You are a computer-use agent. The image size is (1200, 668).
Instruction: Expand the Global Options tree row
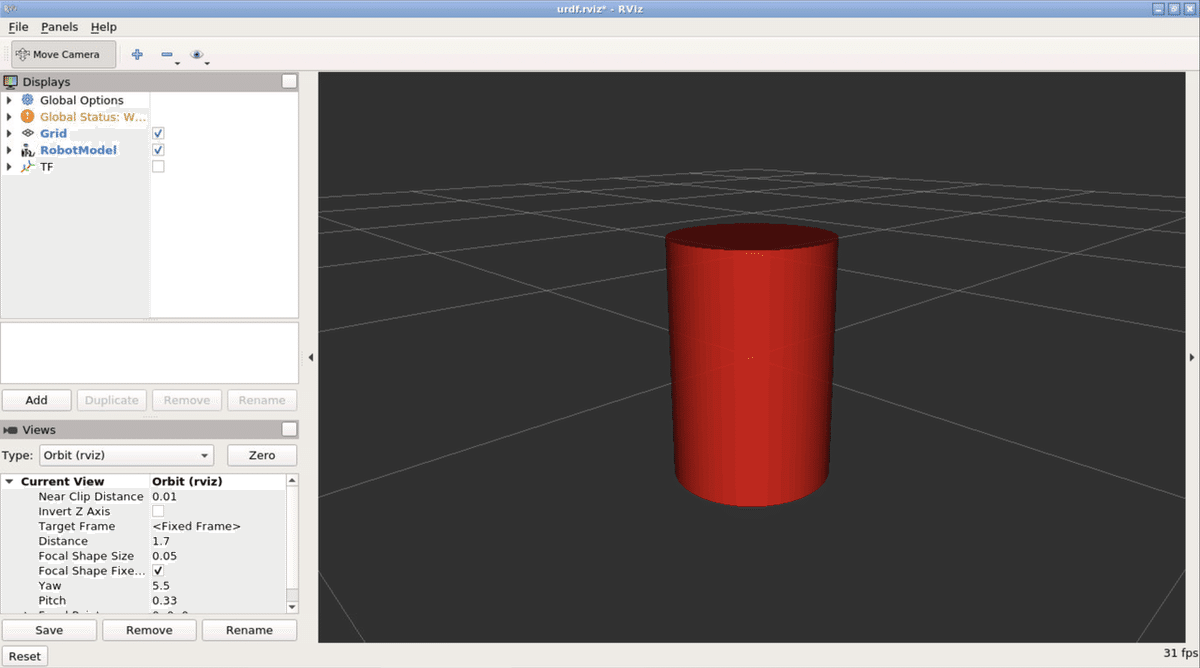point(9,100)
